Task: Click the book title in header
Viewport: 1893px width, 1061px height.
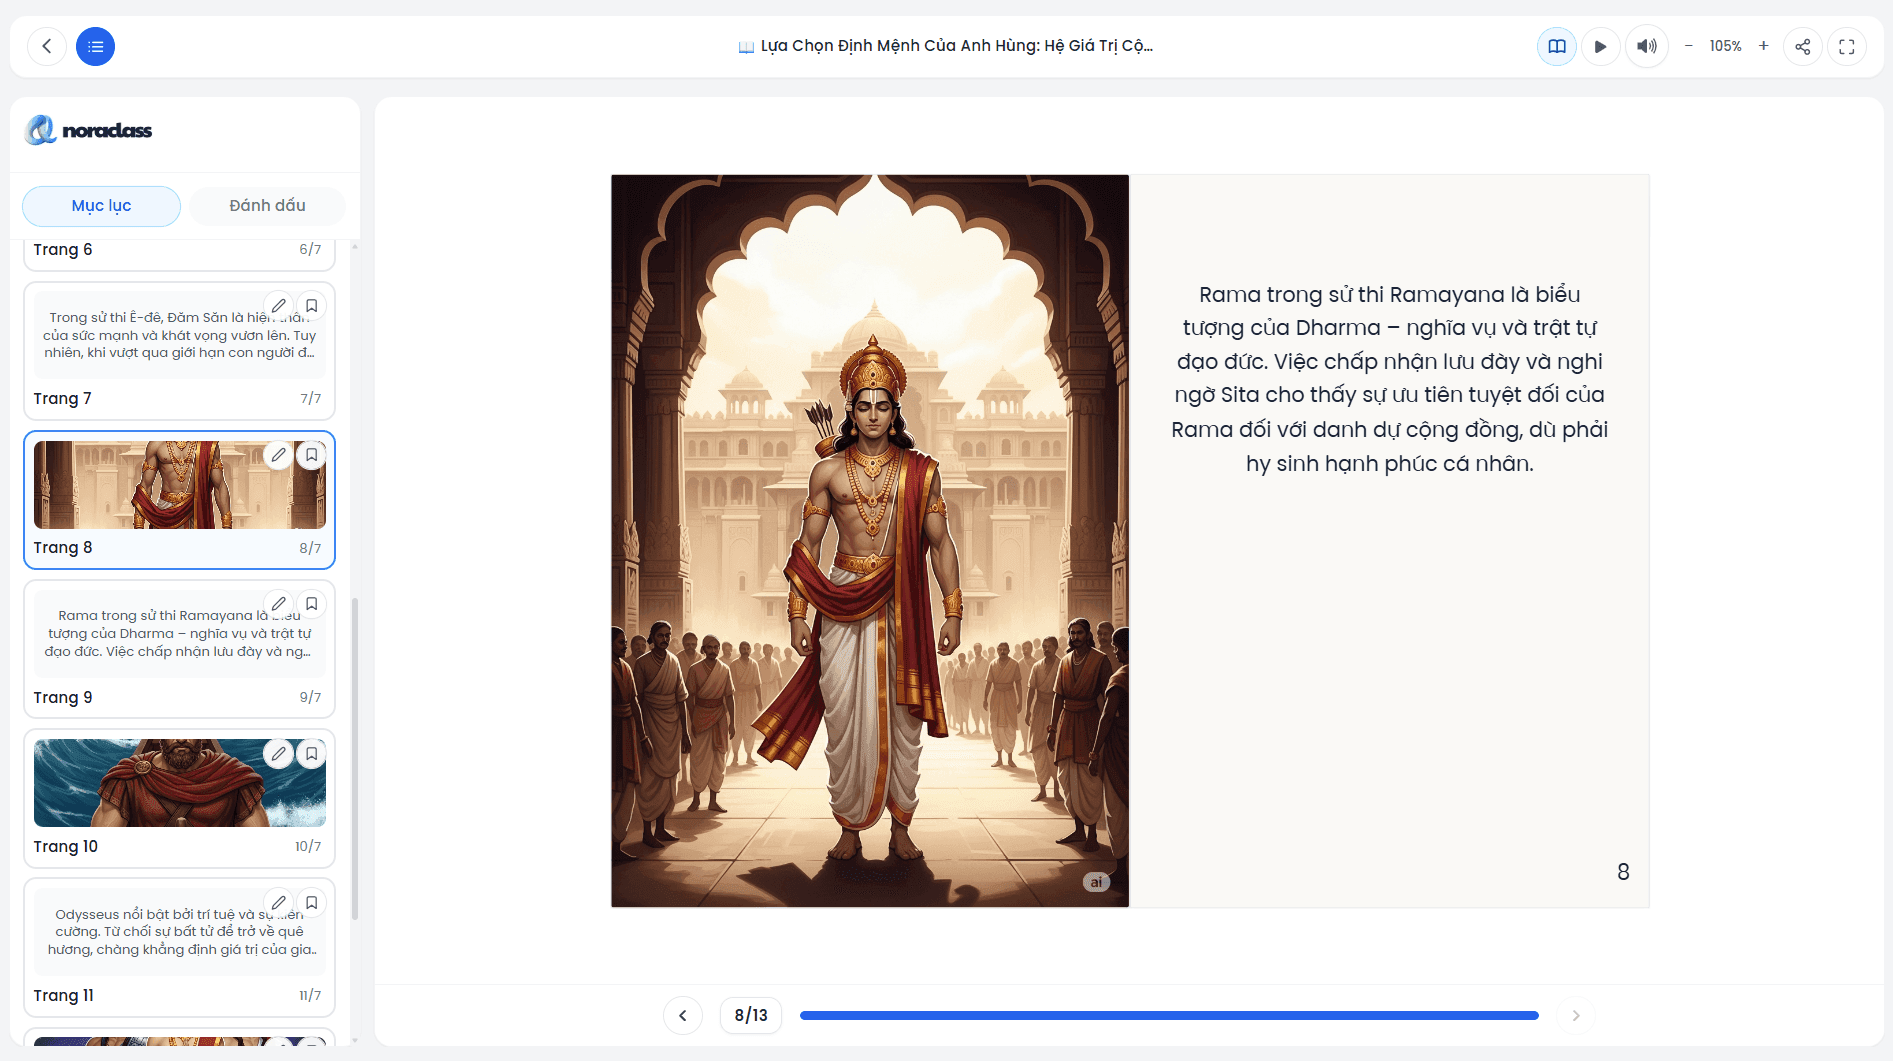Action: pyautogui.click(x=946, y=46)
